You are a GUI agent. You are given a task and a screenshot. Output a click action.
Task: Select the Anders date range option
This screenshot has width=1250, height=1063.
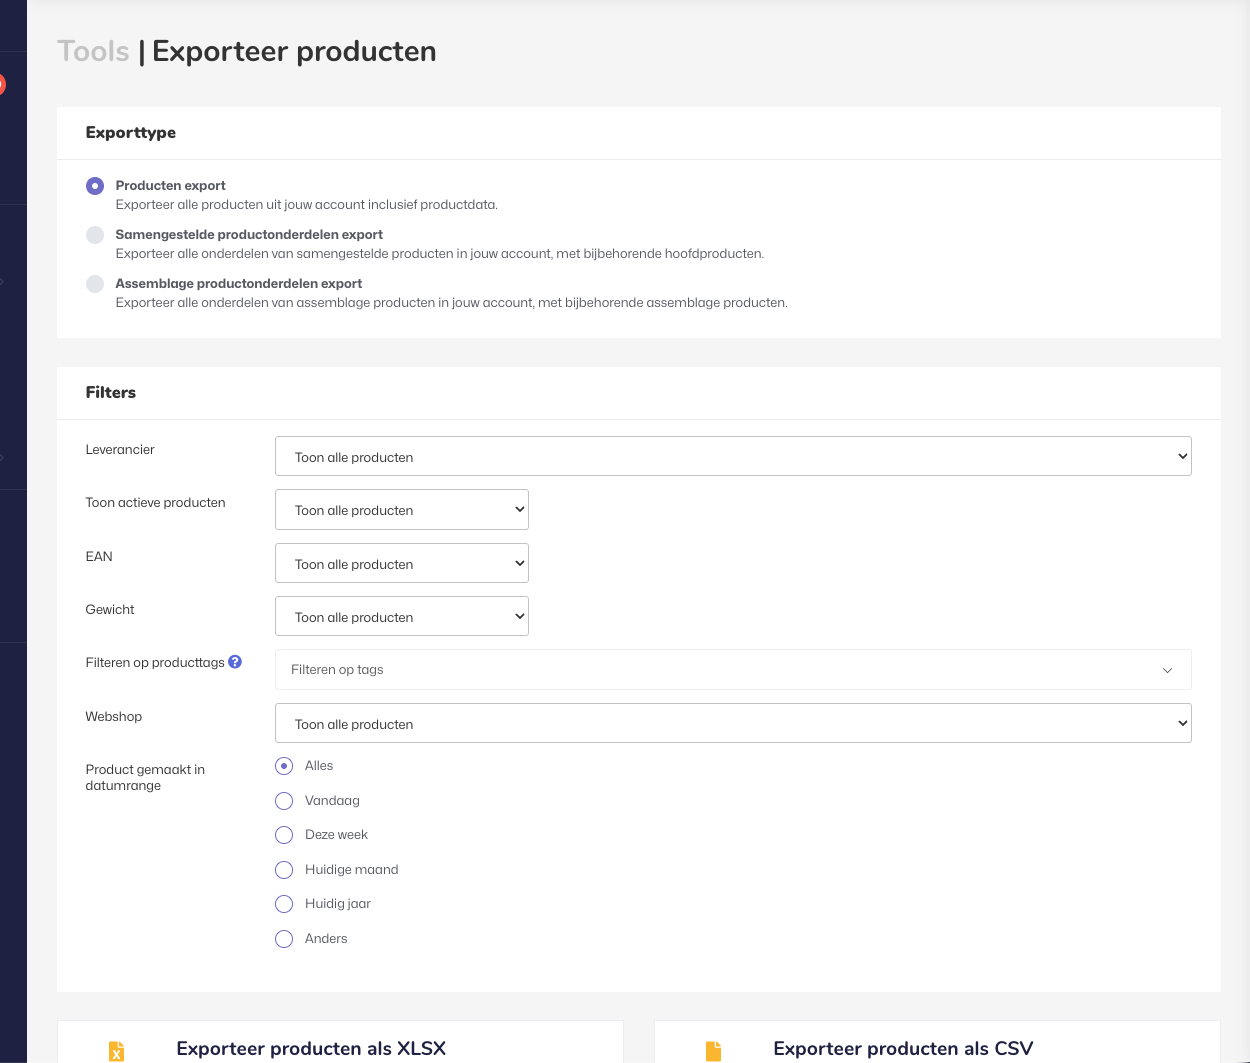284,939
